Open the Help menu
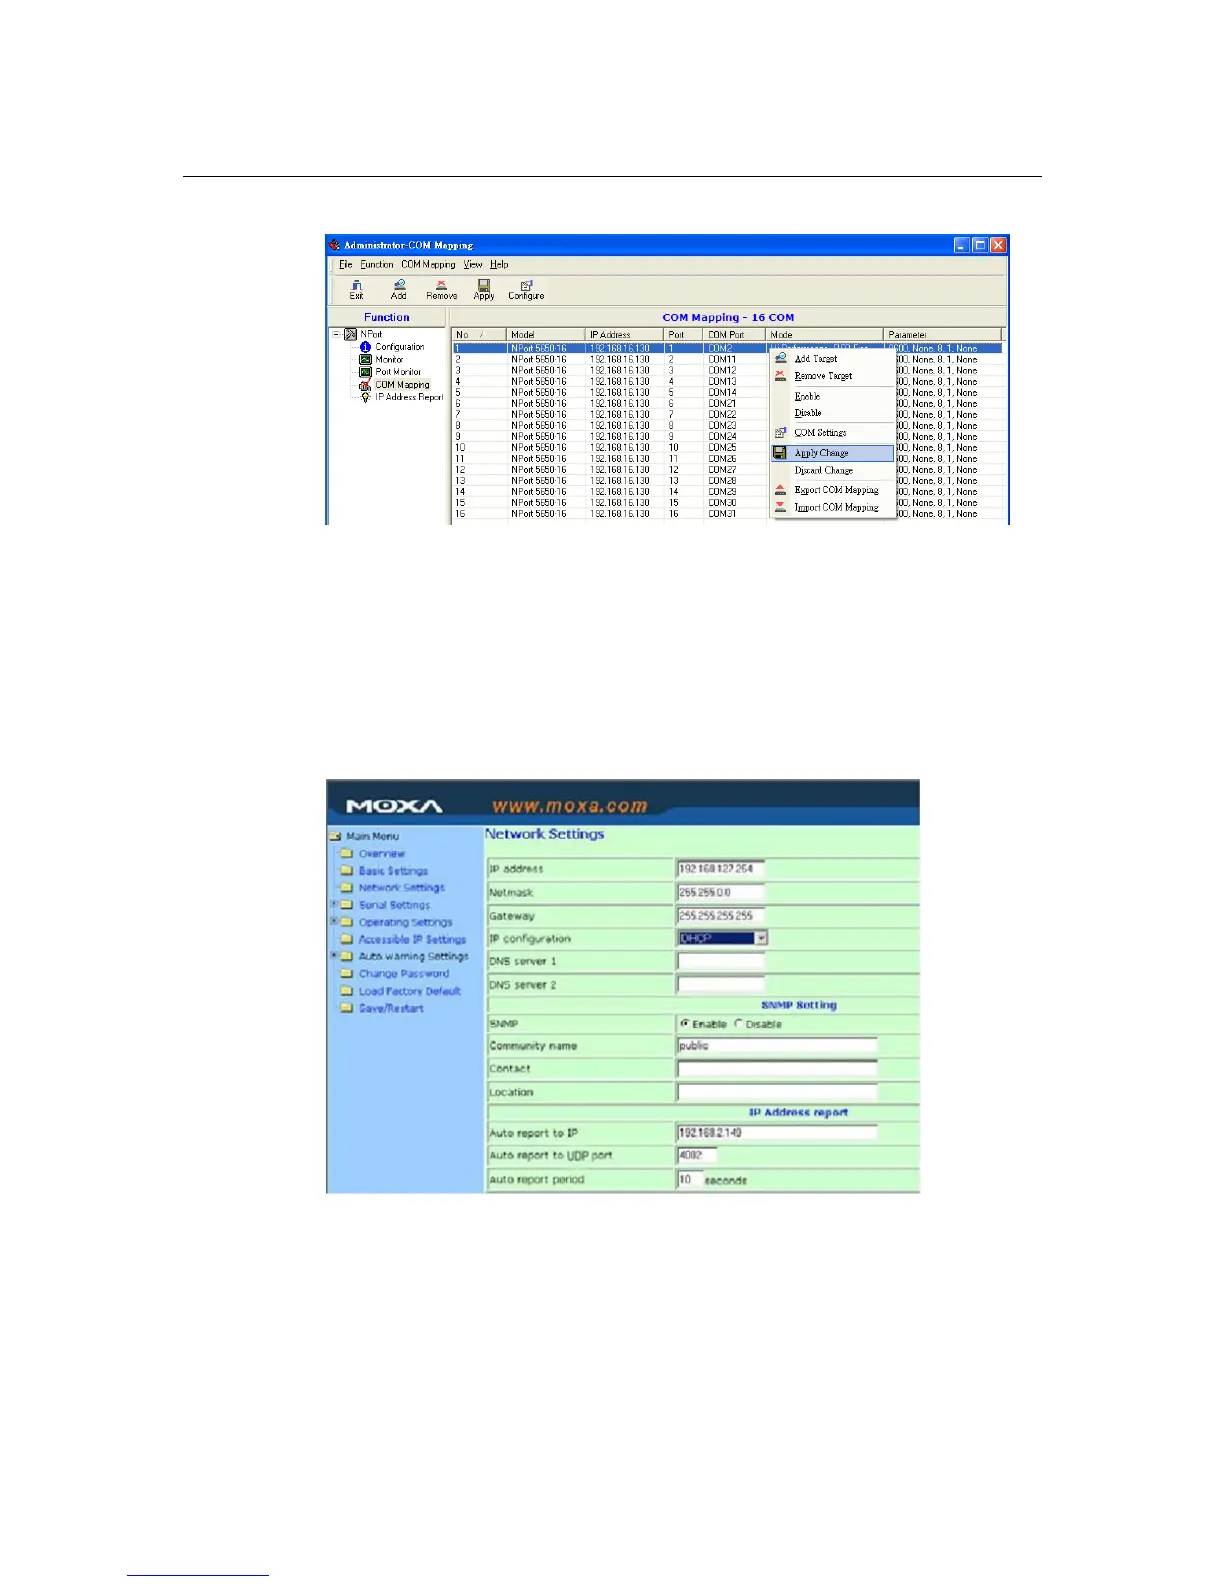 coord(499,265)
